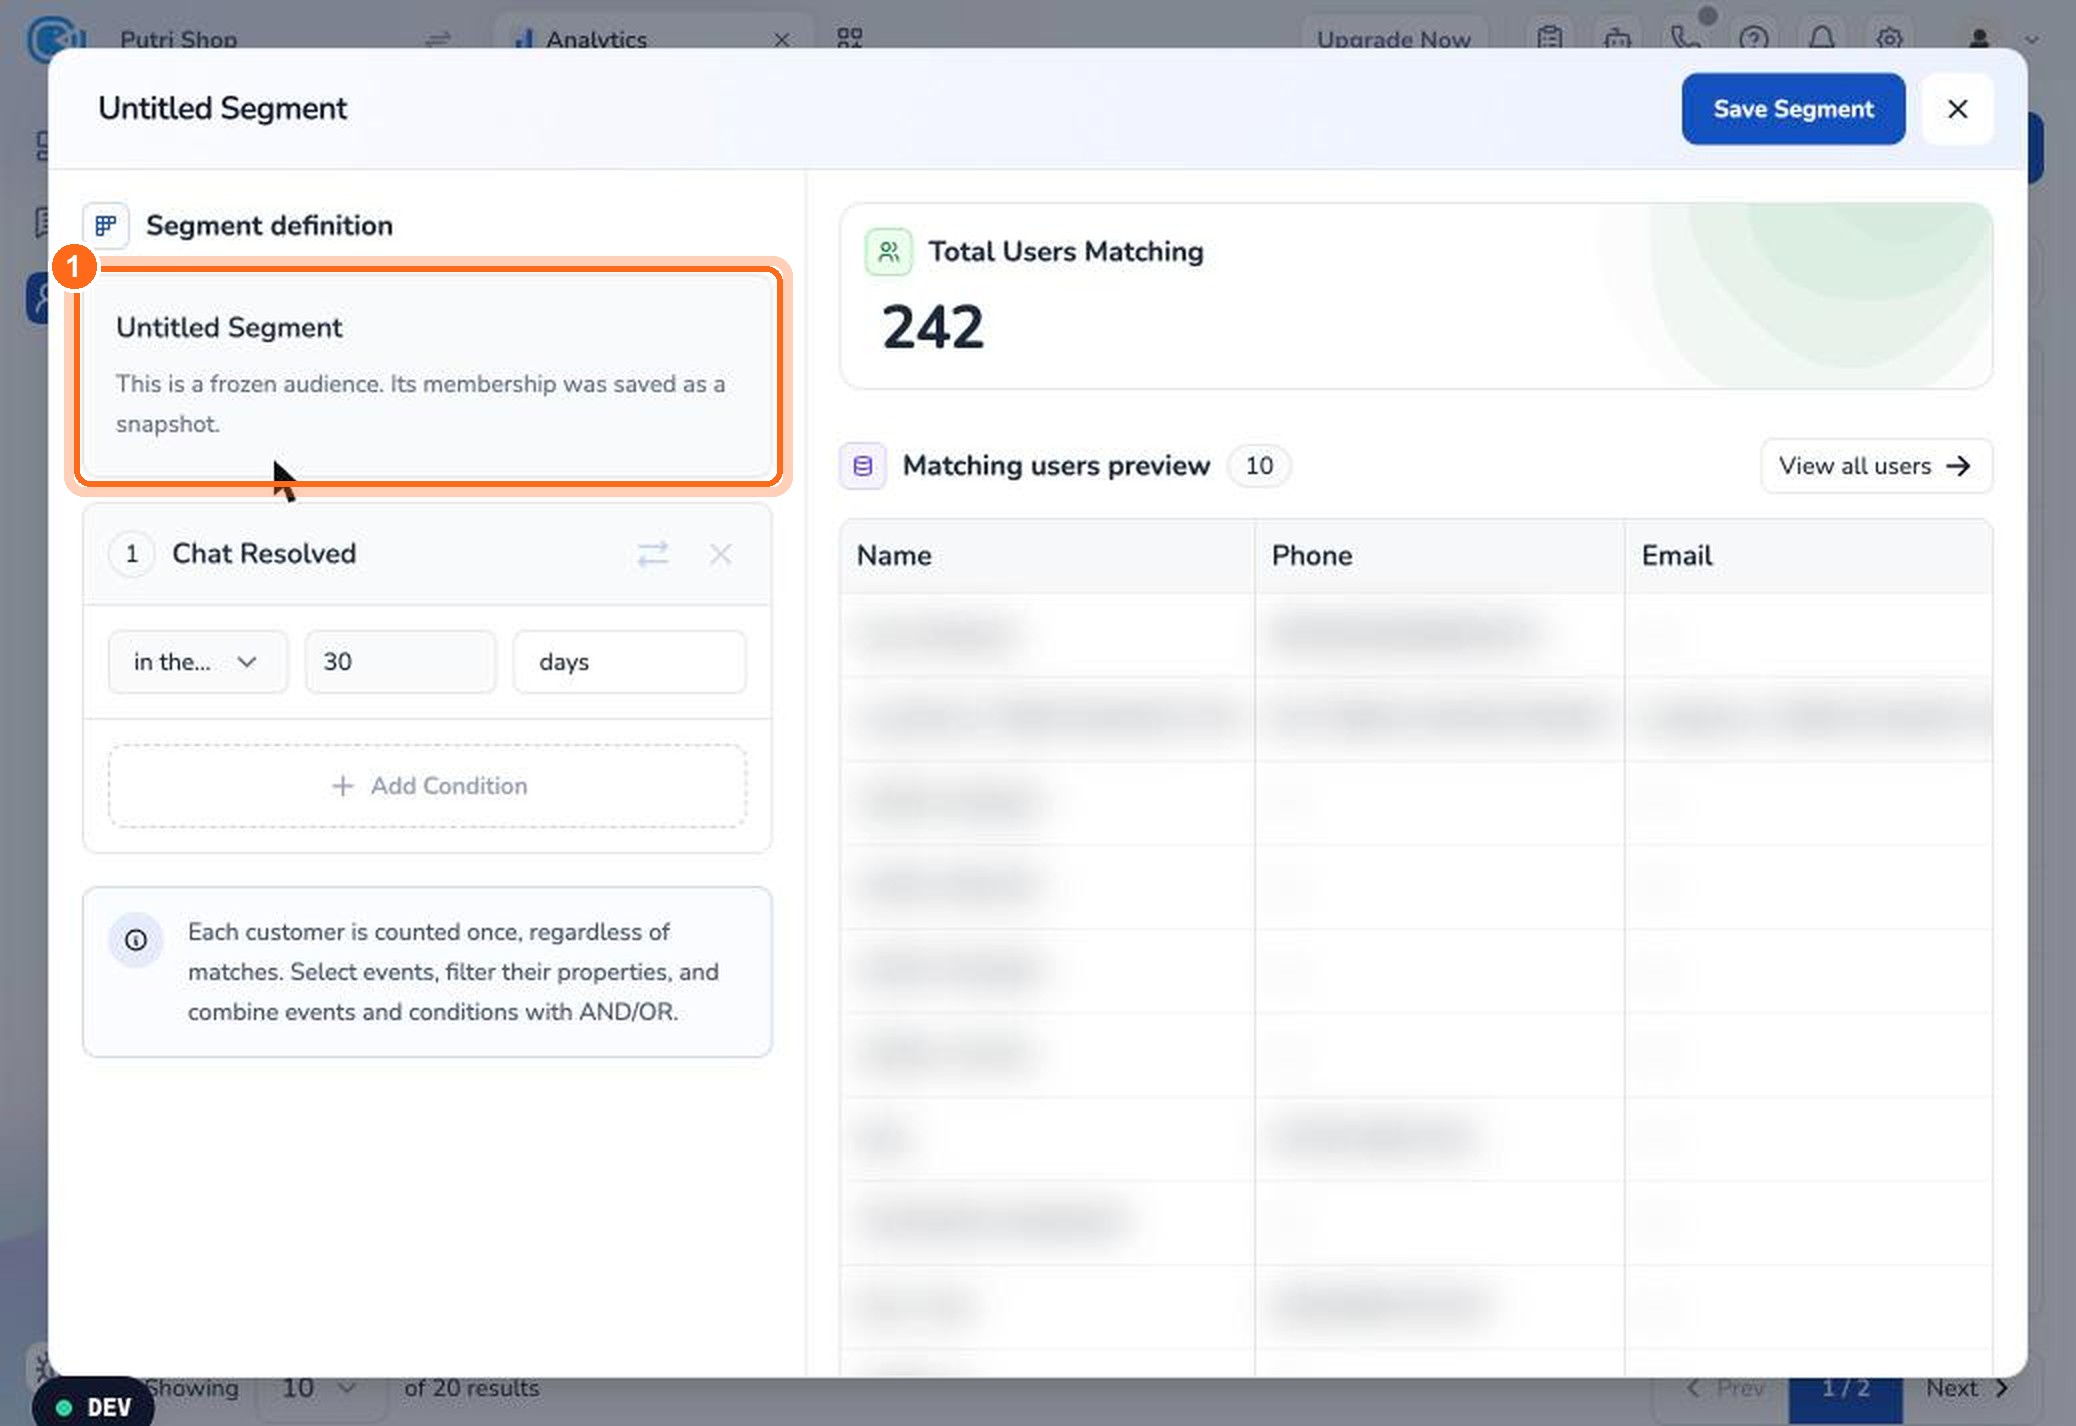Open rows-per-page dropdown in background page
This screenshot has height=1426, width=2076.
tap(320, 1388)
